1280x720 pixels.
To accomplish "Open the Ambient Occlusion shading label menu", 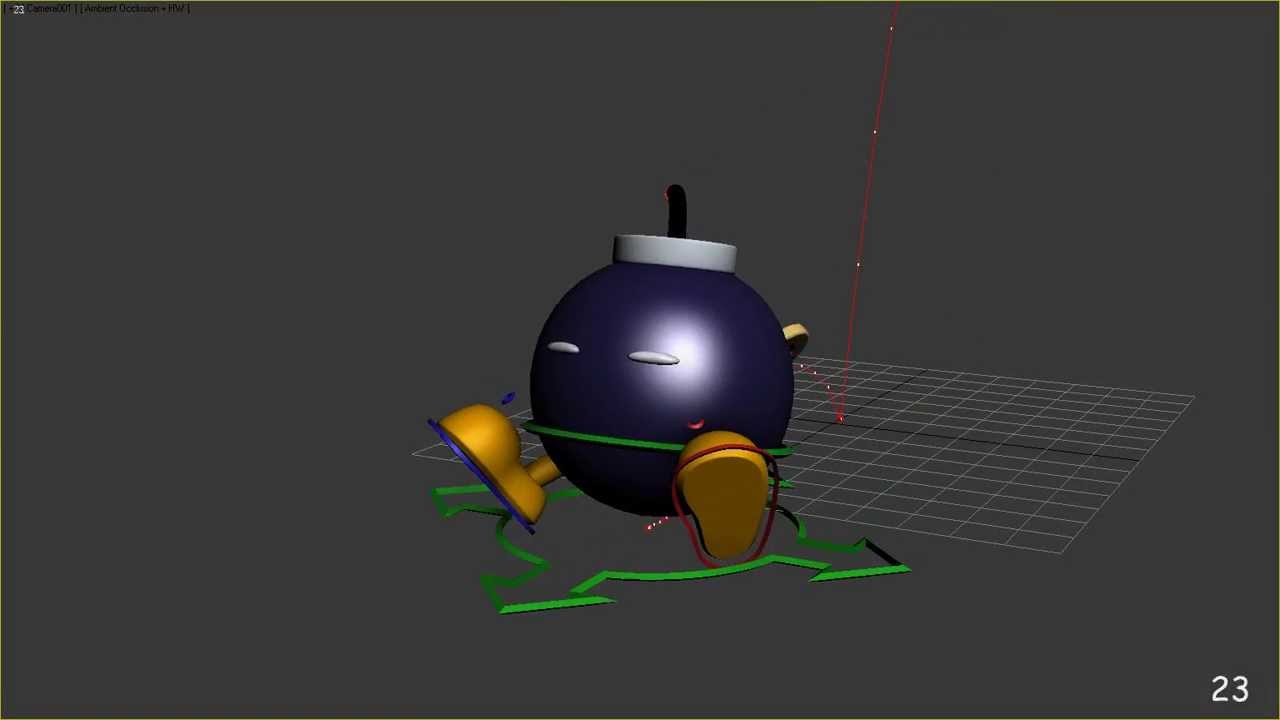I will (x=136, y=9).
